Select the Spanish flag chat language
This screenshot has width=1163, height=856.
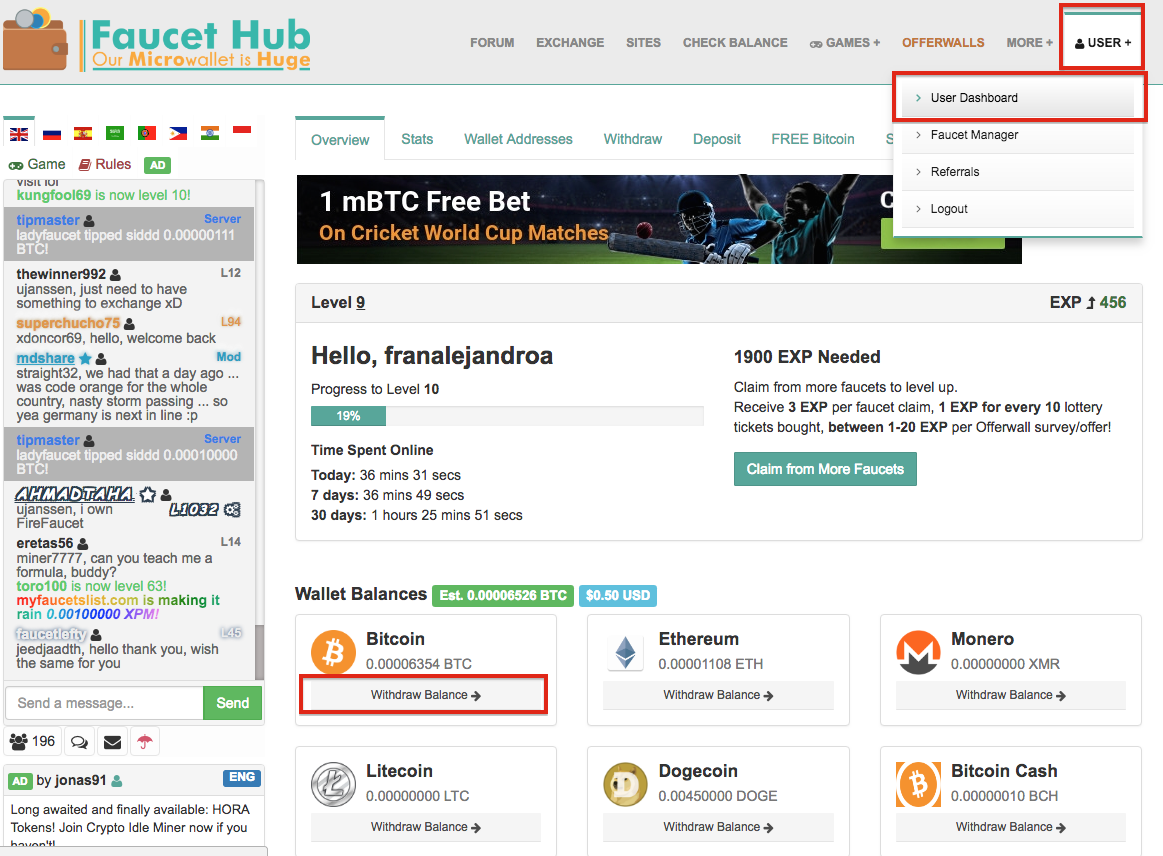83,134
